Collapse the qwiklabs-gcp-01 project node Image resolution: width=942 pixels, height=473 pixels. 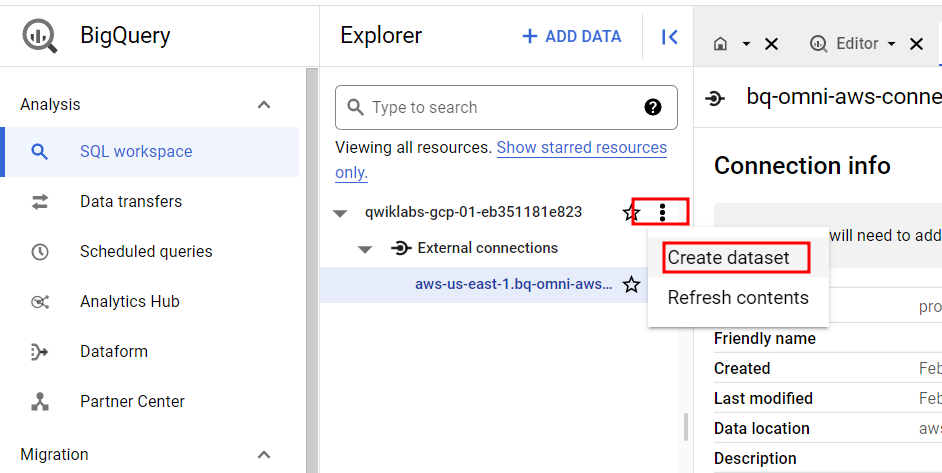point(341,213)
